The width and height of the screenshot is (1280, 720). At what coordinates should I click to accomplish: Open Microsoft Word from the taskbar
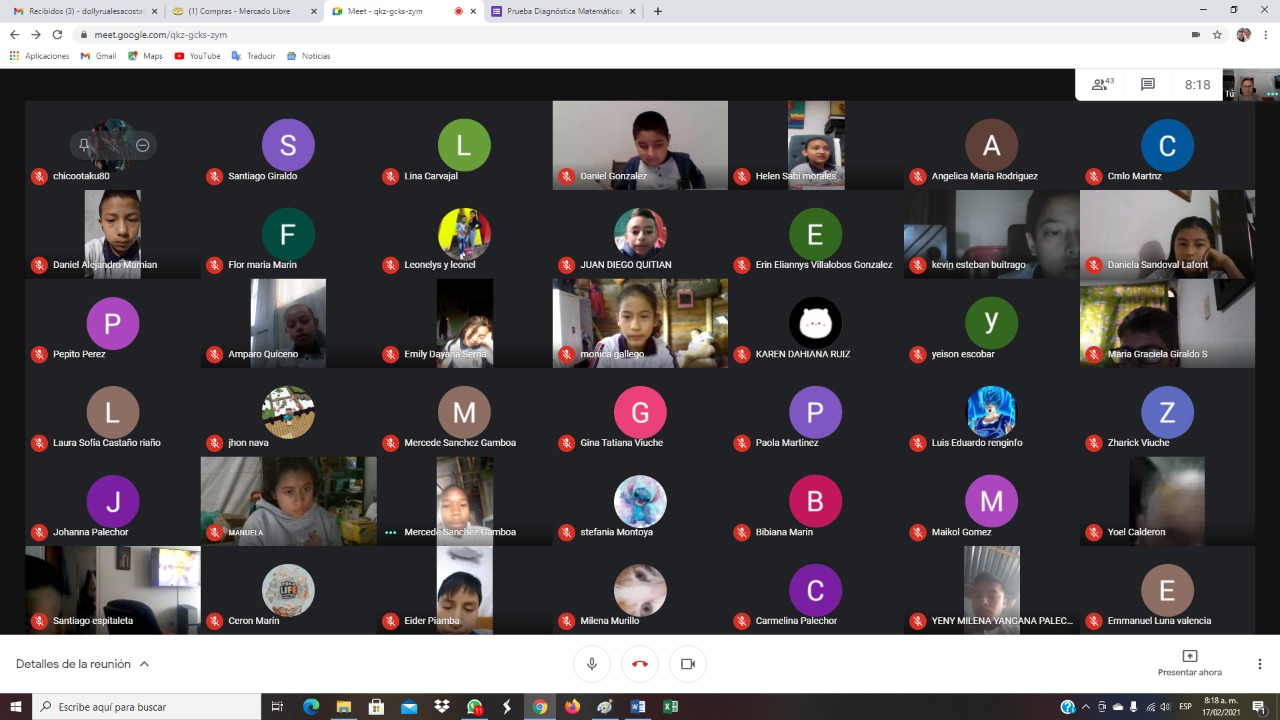pyautogui.click(x=638, y=707)
